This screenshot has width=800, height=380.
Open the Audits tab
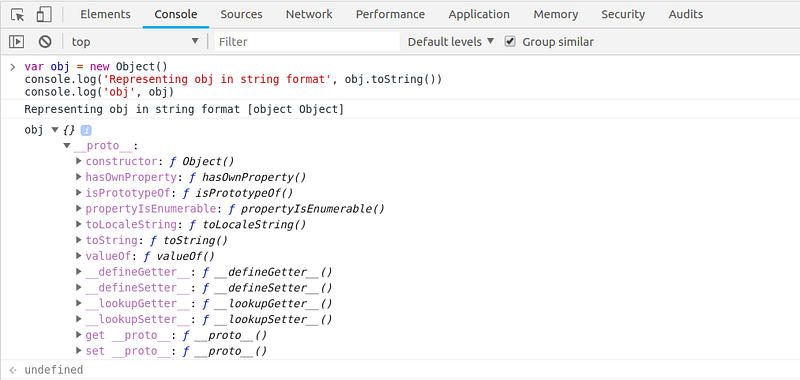(x=686, y=14)
